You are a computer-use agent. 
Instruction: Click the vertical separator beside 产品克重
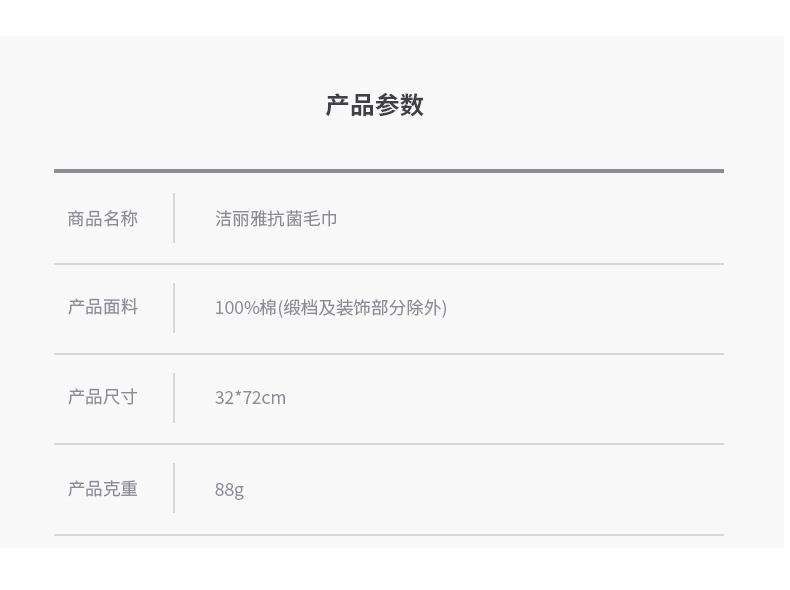(x=174, y=488)
